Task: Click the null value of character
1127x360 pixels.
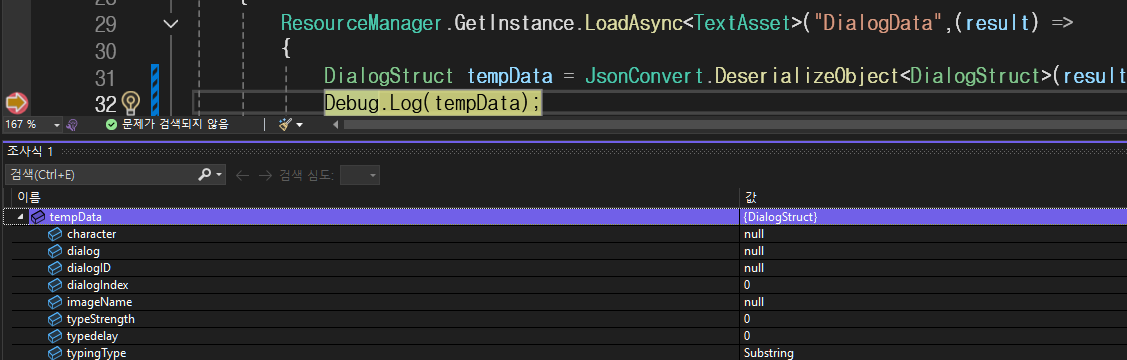Action: click(x=754, y=234)
